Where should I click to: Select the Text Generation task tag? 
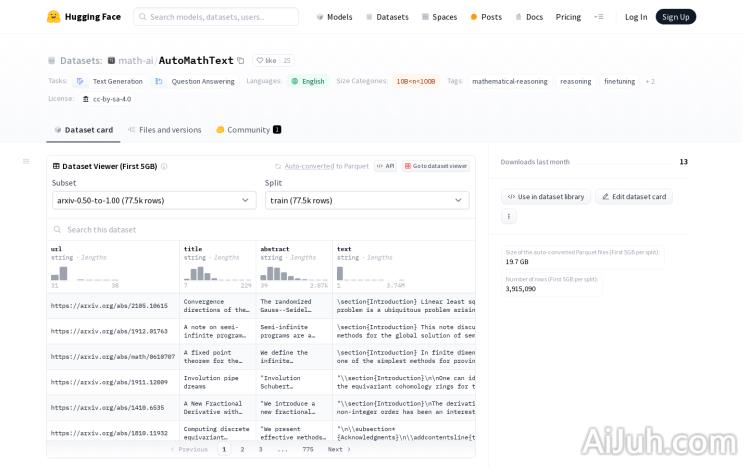point(110,81)
